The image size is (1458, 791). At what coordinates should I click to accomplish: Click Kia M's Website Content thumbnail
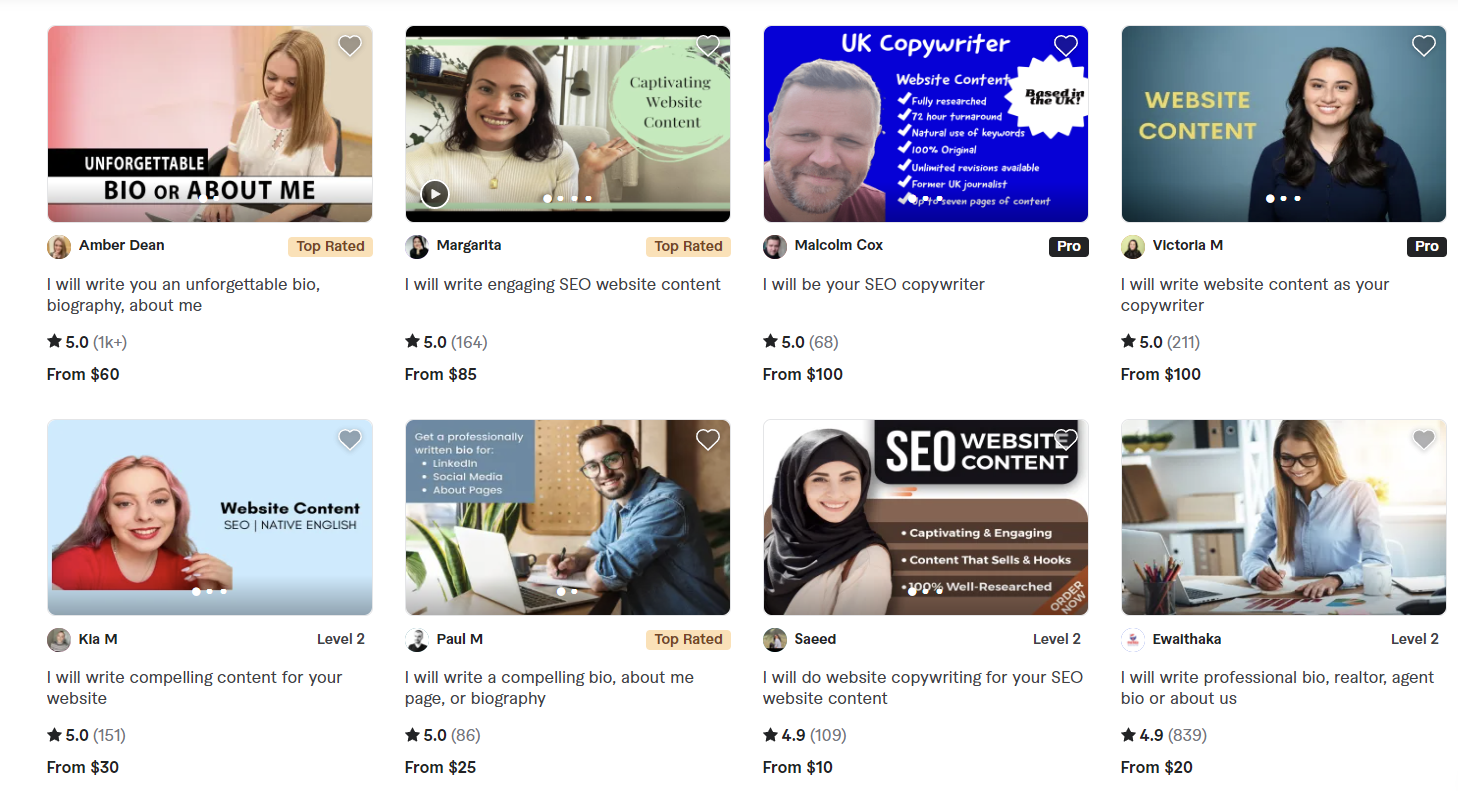point(210,517)
